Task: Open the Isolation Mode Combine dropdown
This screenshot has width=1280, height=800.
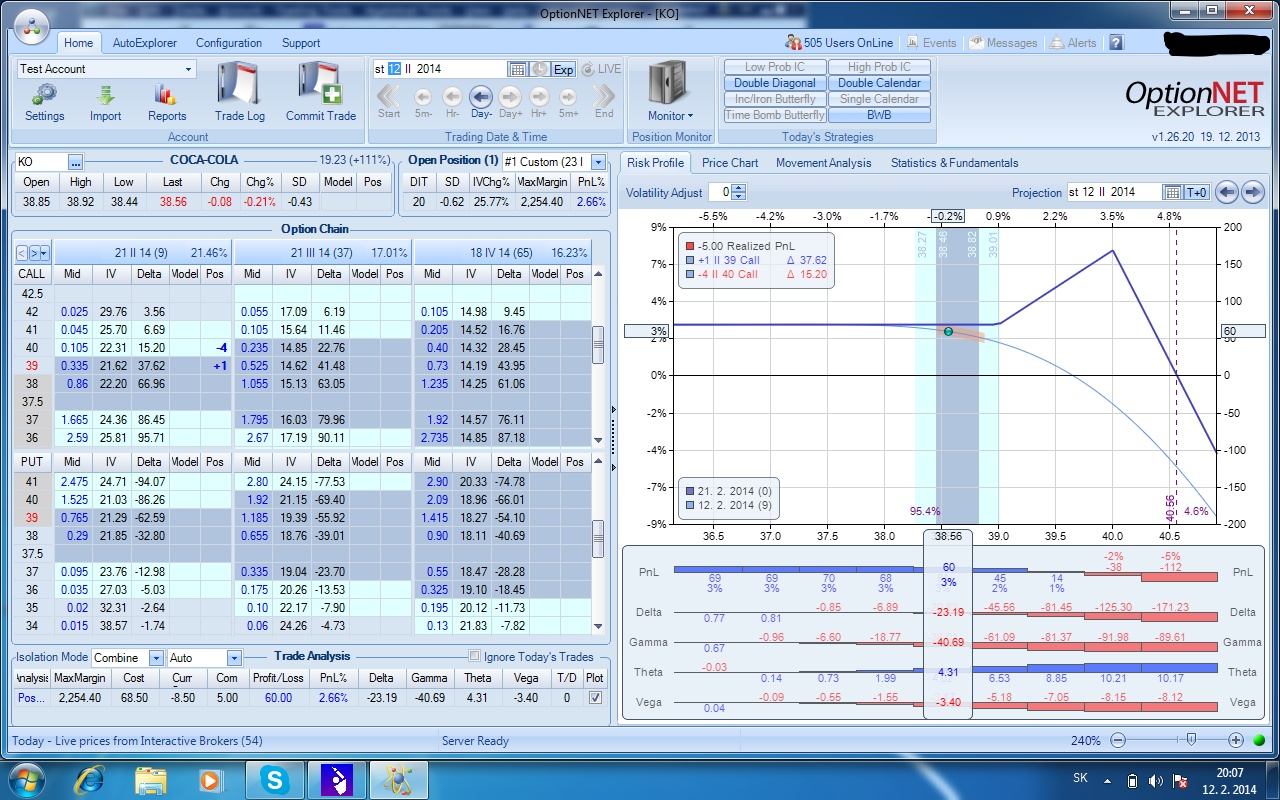Action: 156,658
